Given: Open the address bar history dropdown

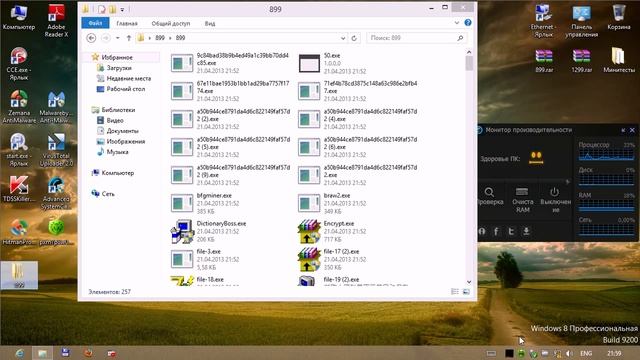Looking at the screenshot, I should tap(343, 38).
